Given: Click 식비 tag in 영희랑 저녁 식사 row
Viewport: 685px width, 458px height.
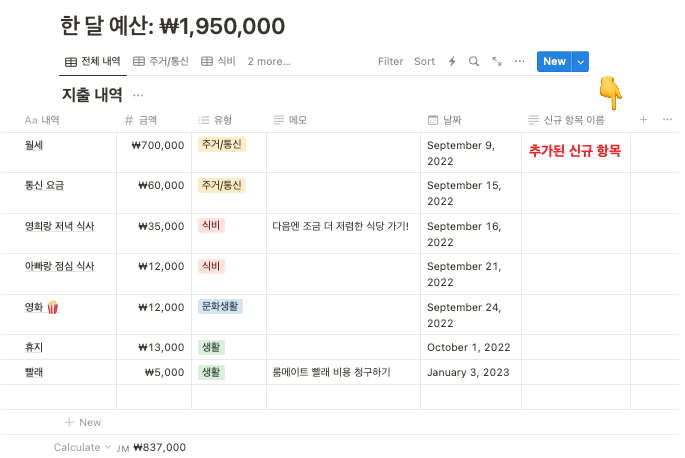Looking at the screenshot, I should (211, 226).
